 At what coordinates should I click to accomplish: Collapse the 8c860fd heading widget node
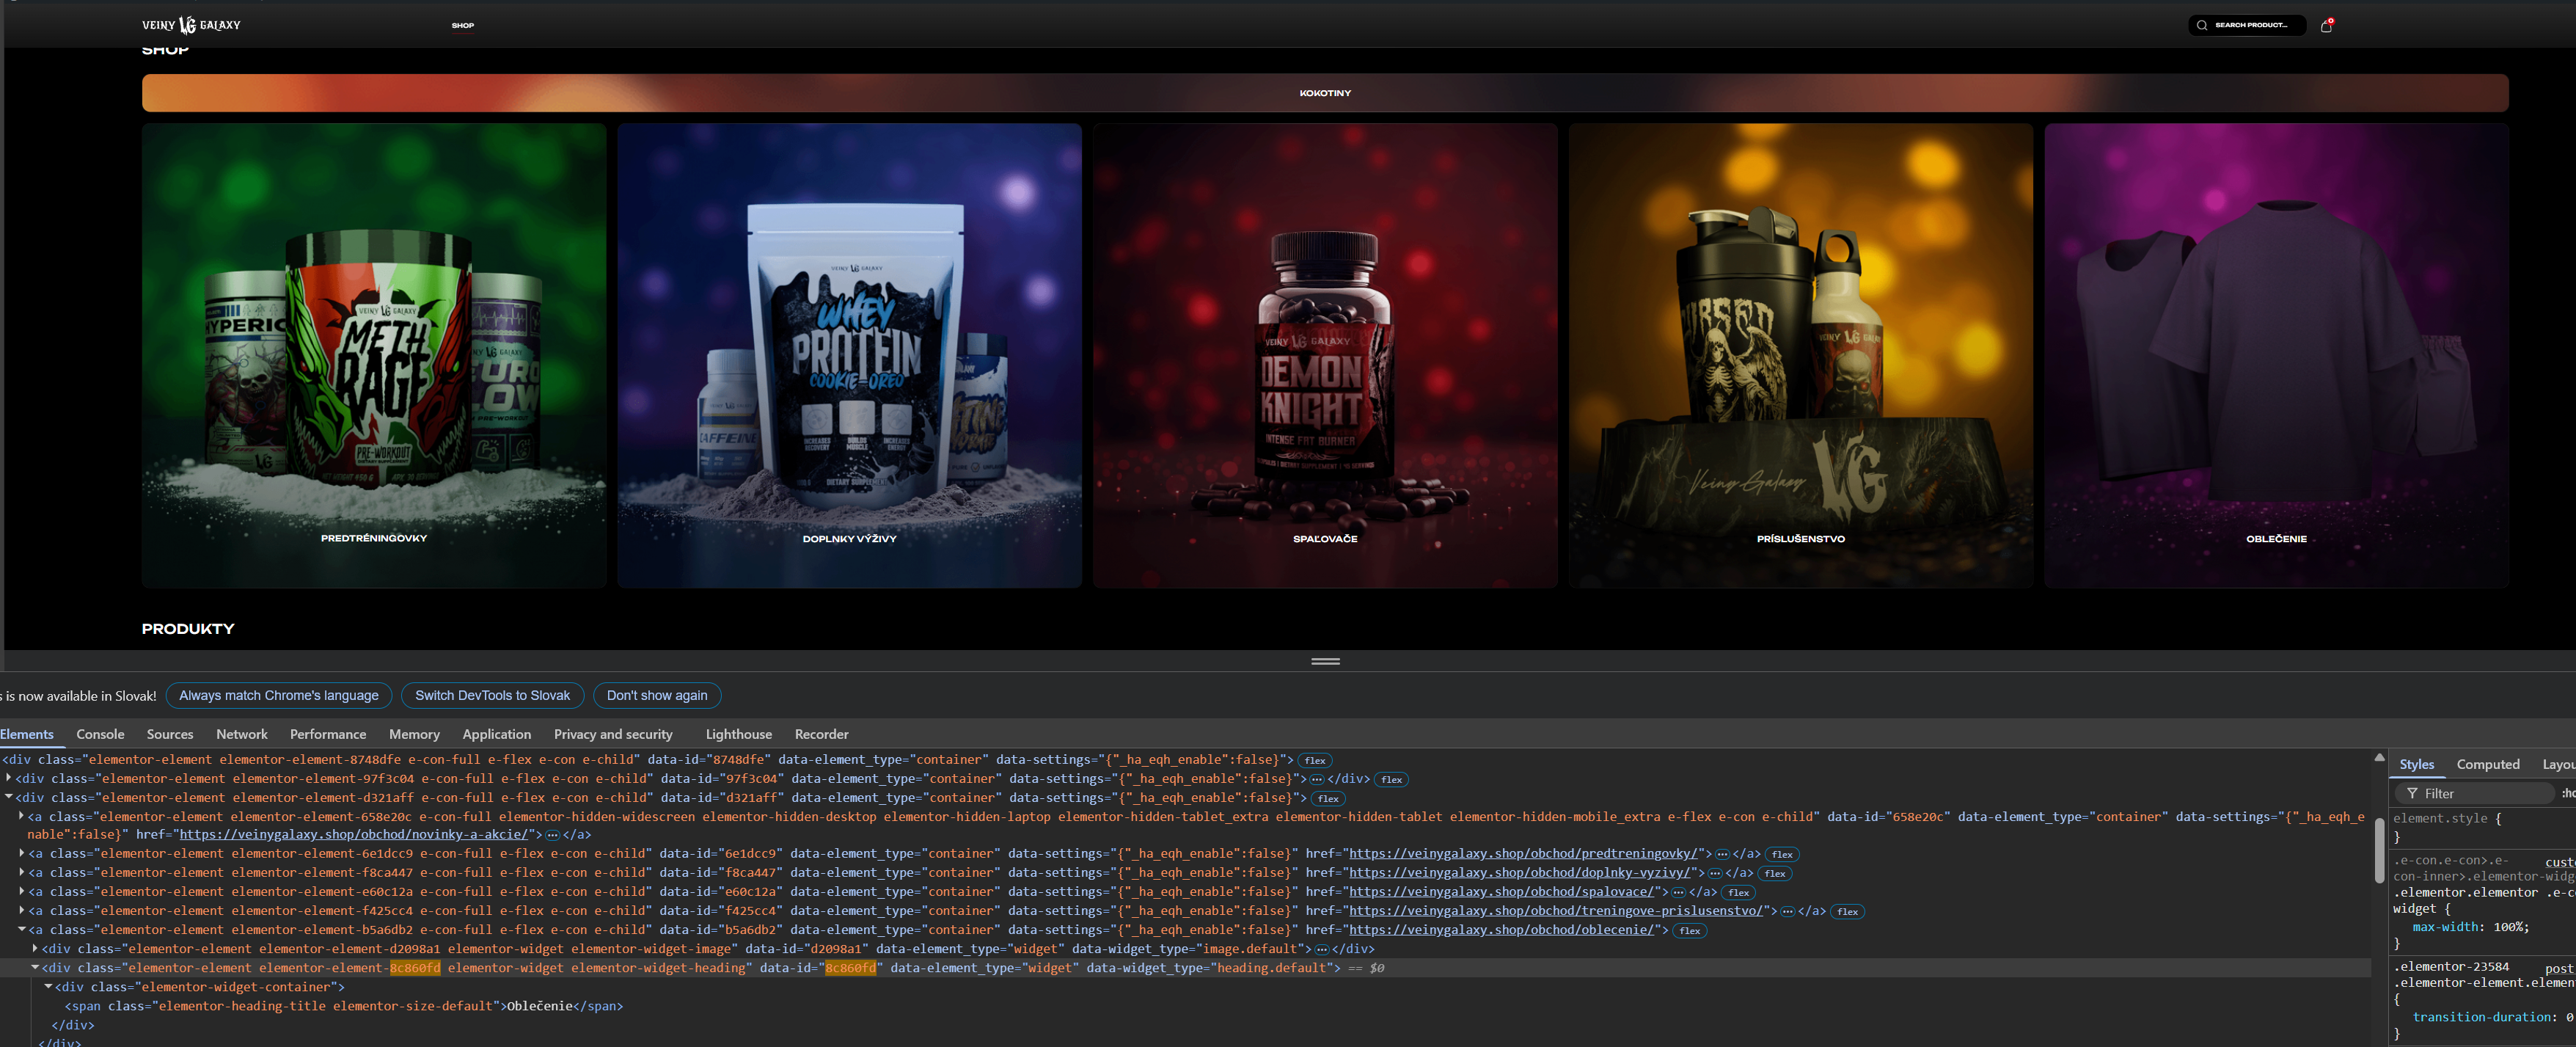pyautogui.click(x=35, y=967)
